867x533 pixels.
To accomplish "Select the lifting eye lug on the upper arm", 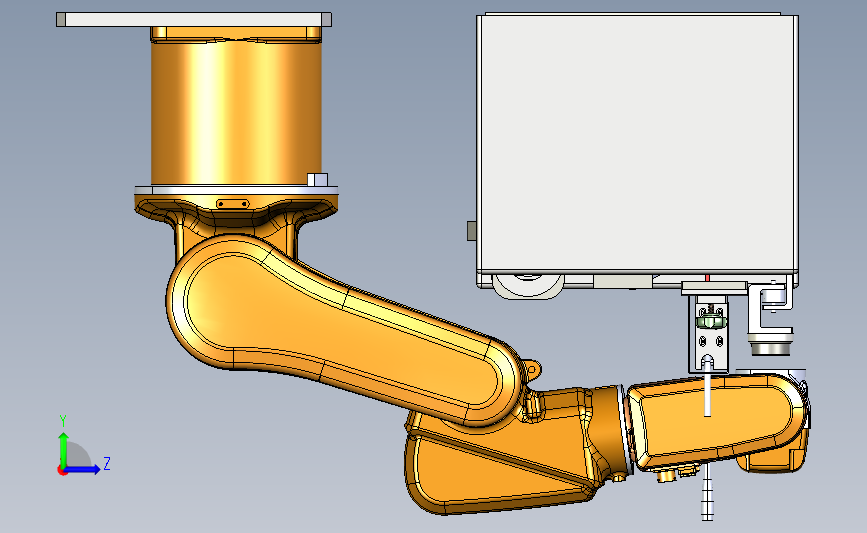I will click(531, 369).
